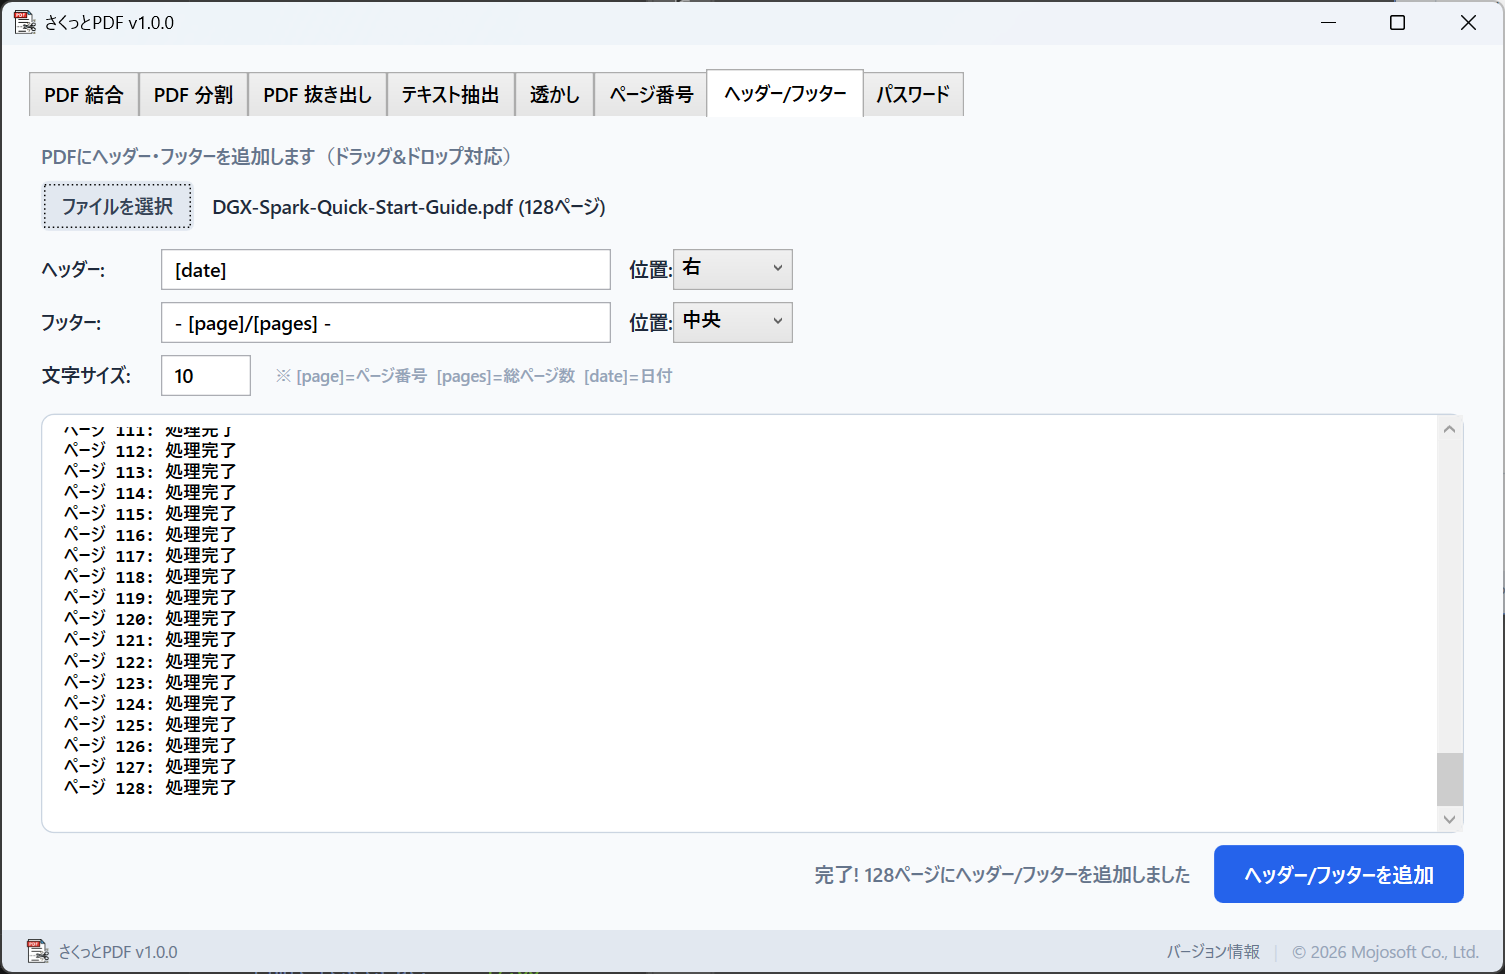
Task: Select the PDF 抜き出し tab
Action: point(317,95)
